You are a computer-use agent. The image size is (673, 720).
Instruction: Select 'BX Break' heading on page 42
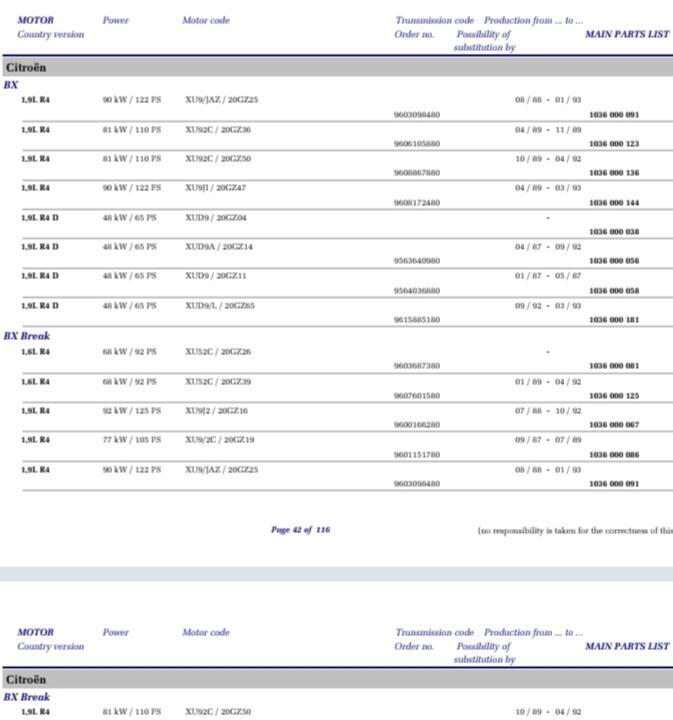tap(27, 336)
